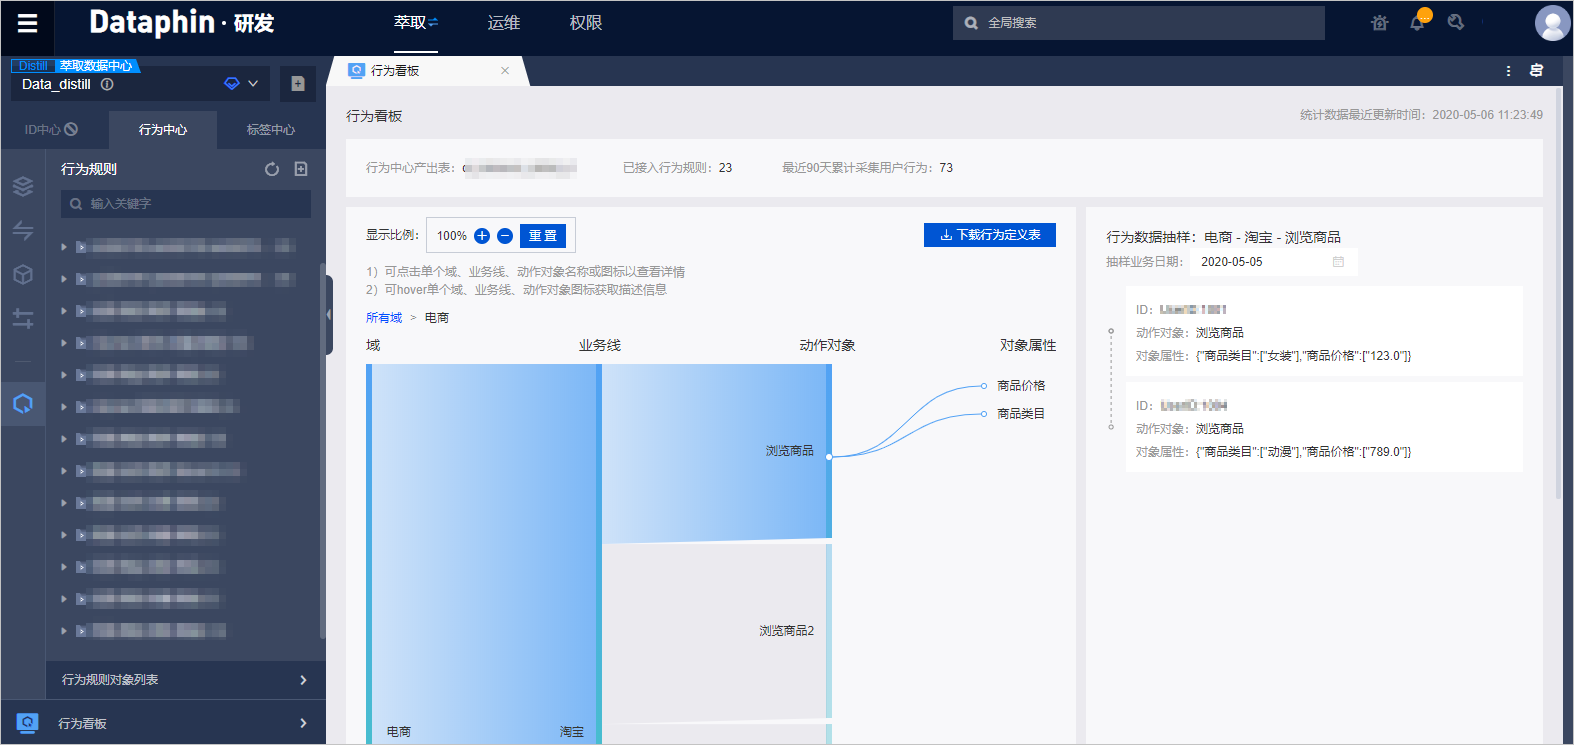Click the 电商 domain label in chart
The height and width of the screenshot is (745, 1574).
coord(399,732)
